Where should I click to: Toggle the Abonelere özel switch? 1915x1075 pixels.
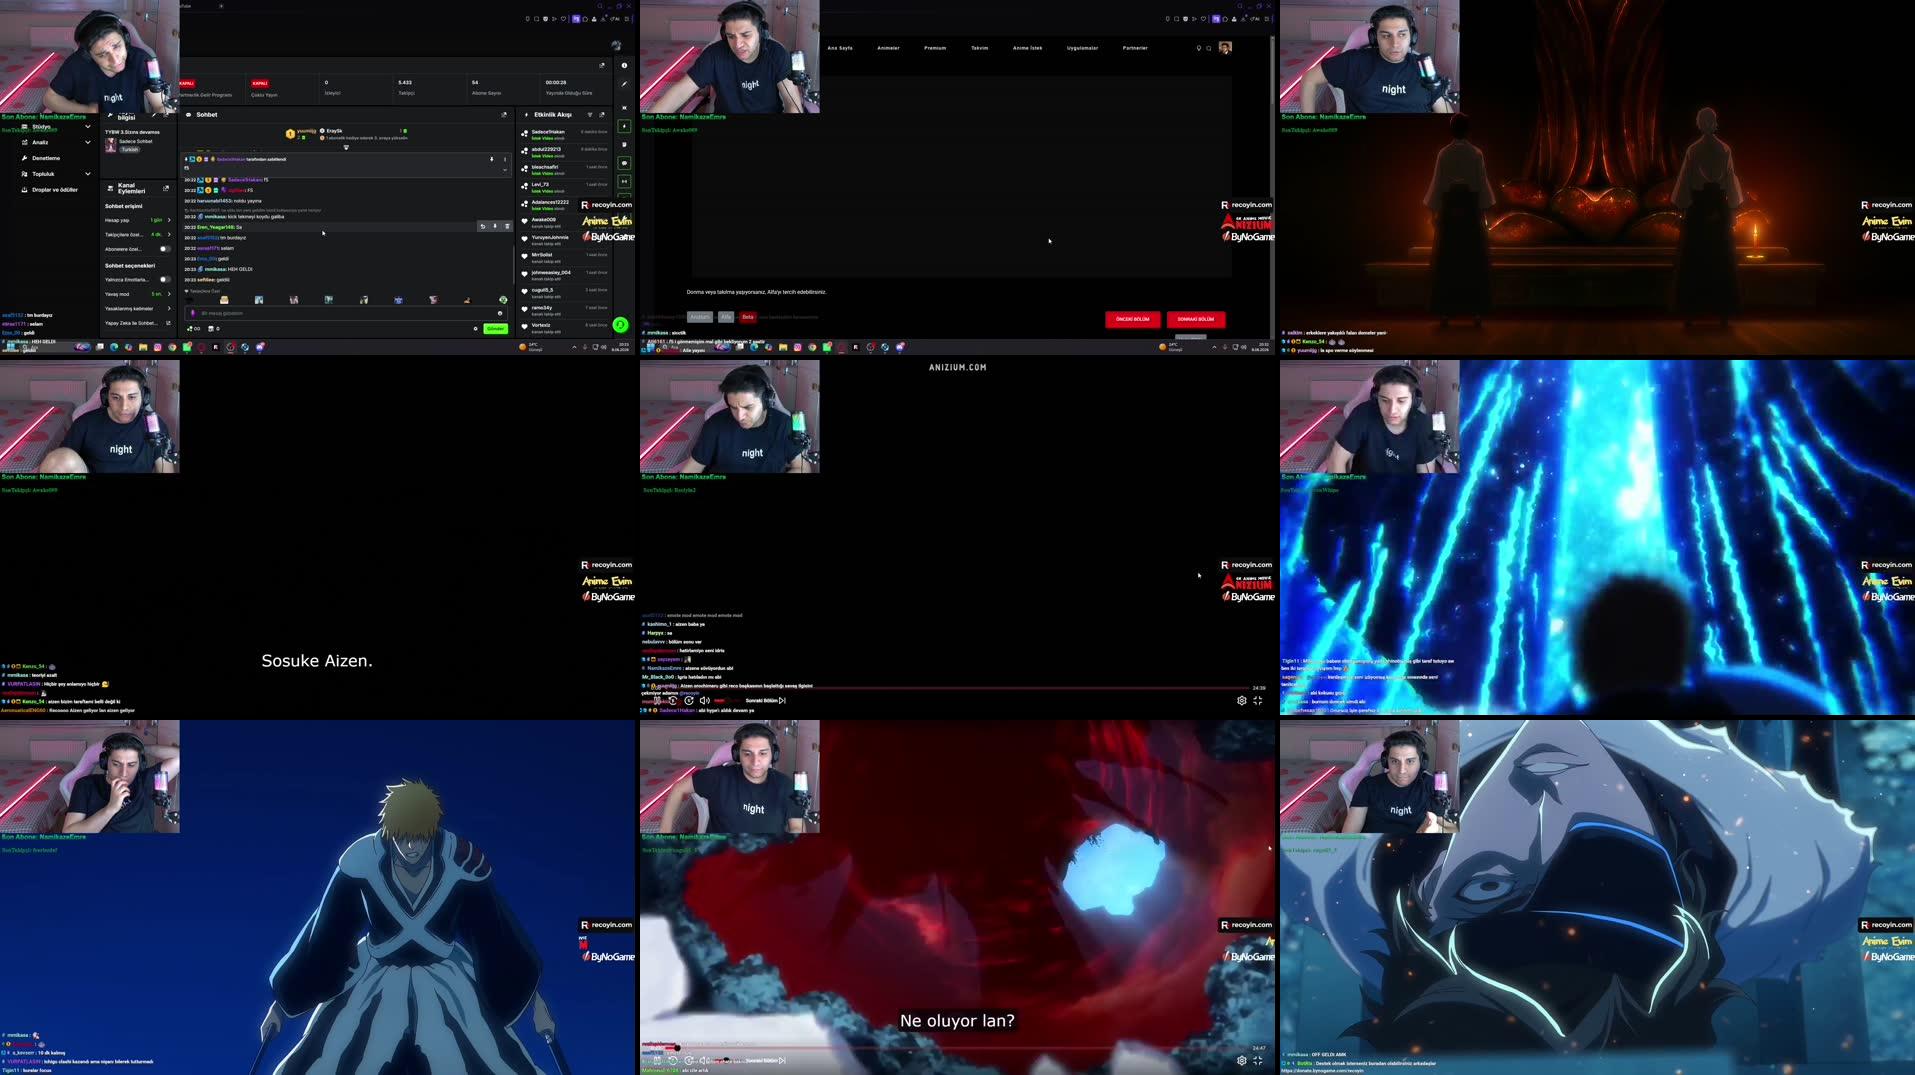coord(165,249)
